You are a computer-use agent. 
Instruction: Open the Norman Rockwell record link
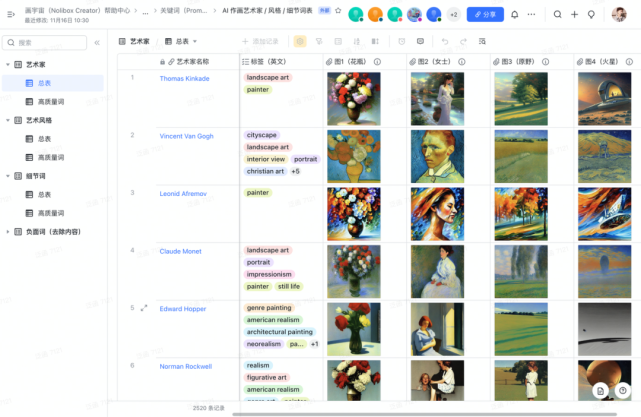point(186,367)
